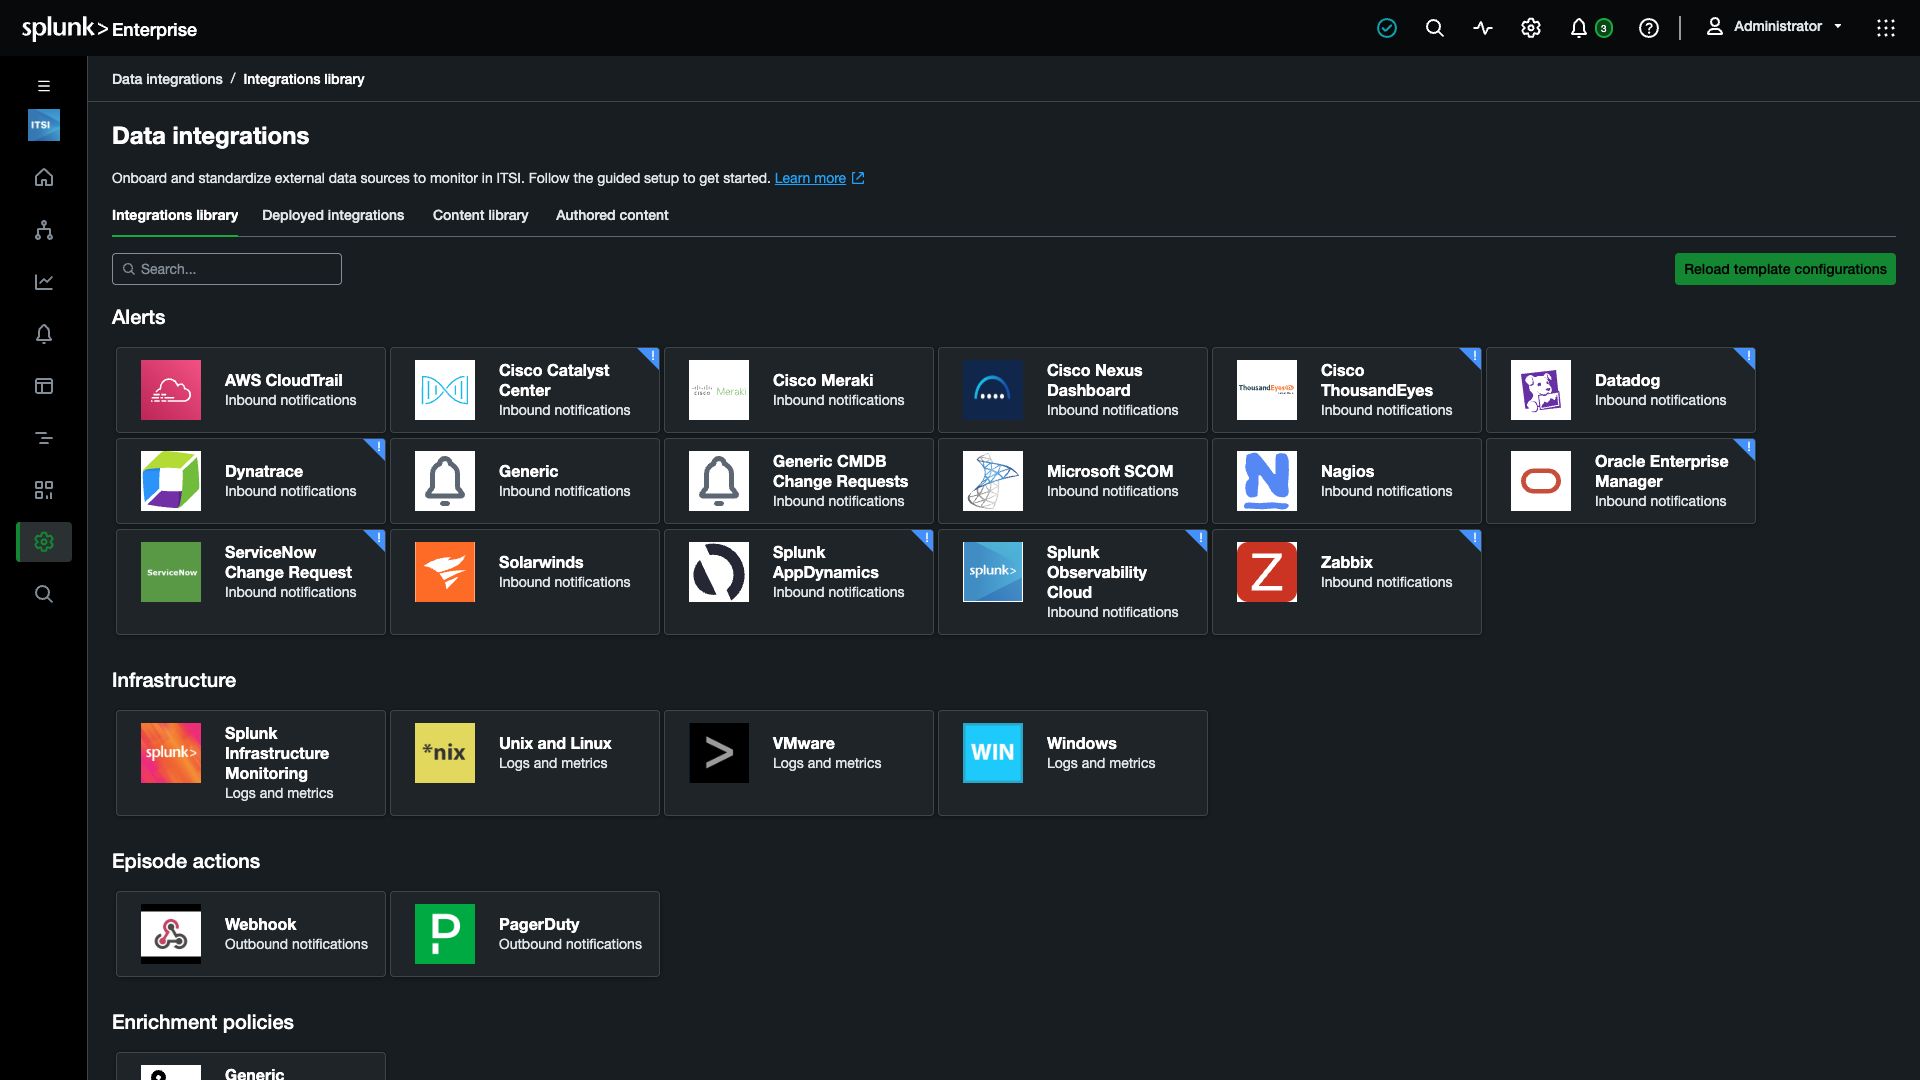This screenshot has height=1080, width=1920.
Task: Click the Nagios N logo
Action: [1267, 481]
